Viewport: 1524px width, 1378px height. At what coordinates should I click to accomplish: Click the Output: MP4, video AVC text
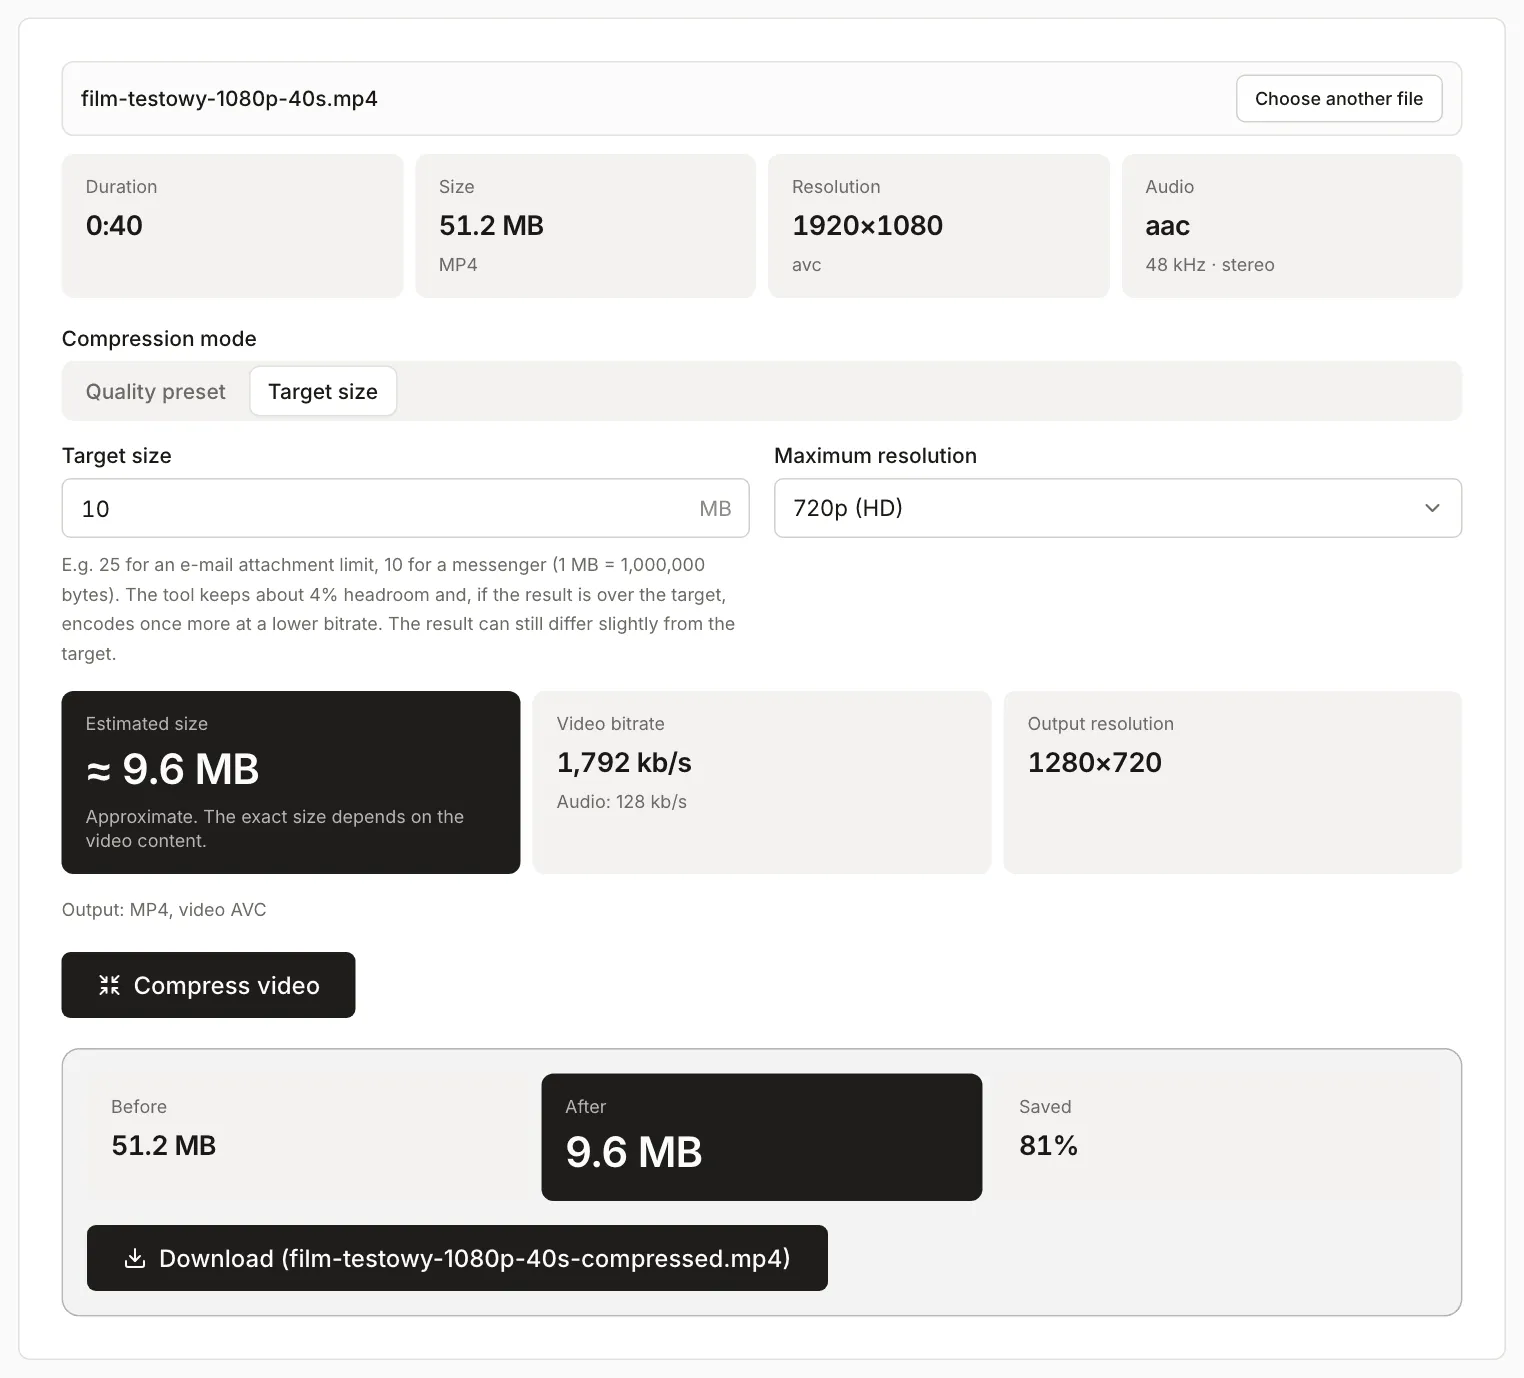click(164, 910)
